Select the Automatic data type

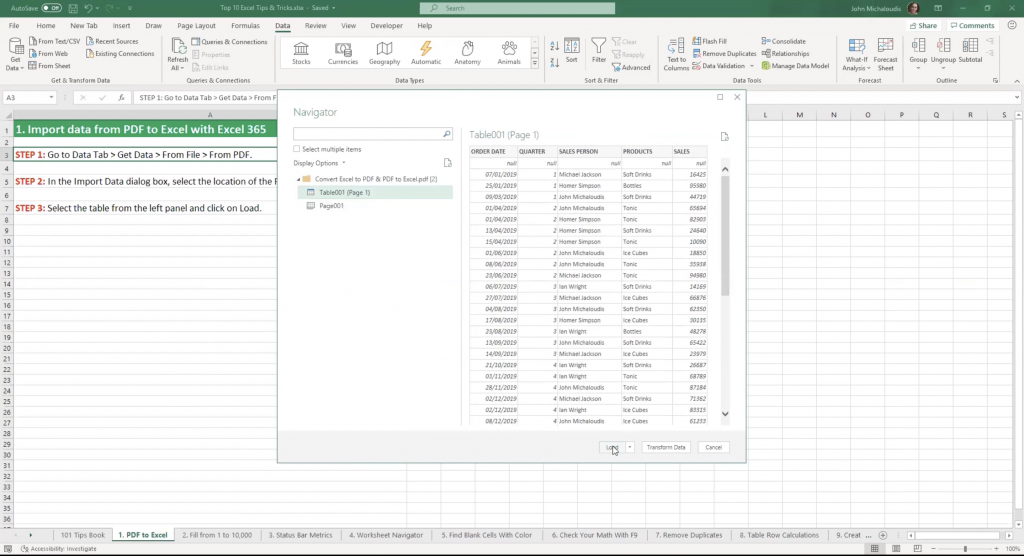[x=426, y=54]
